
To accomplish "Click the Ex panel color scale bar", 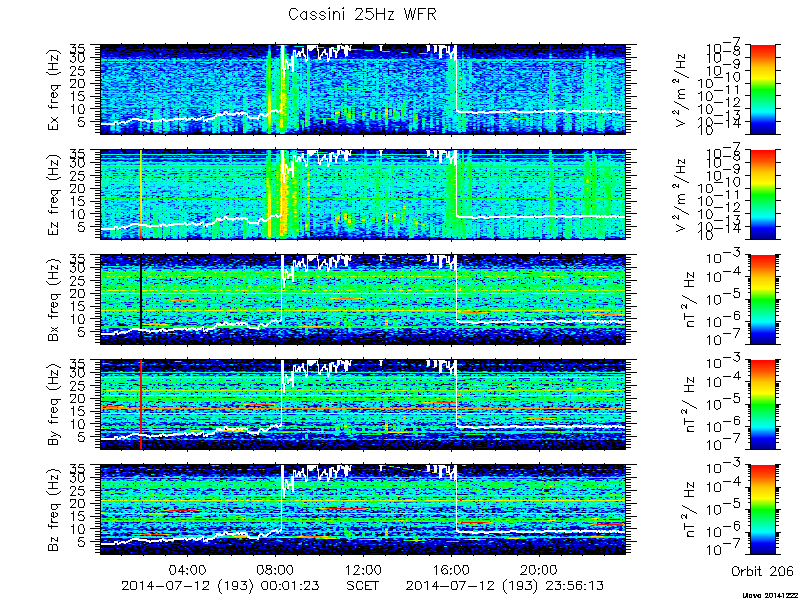I will 762,90.
